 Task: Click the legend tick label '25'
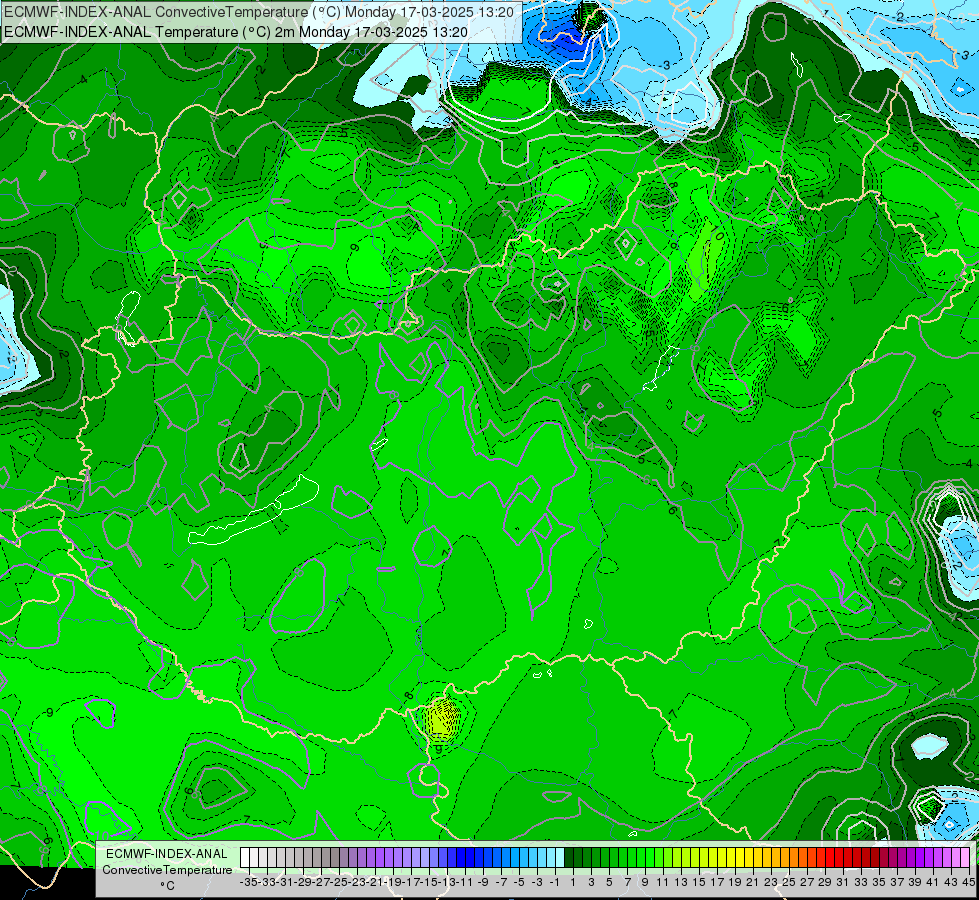click(789, 882)
